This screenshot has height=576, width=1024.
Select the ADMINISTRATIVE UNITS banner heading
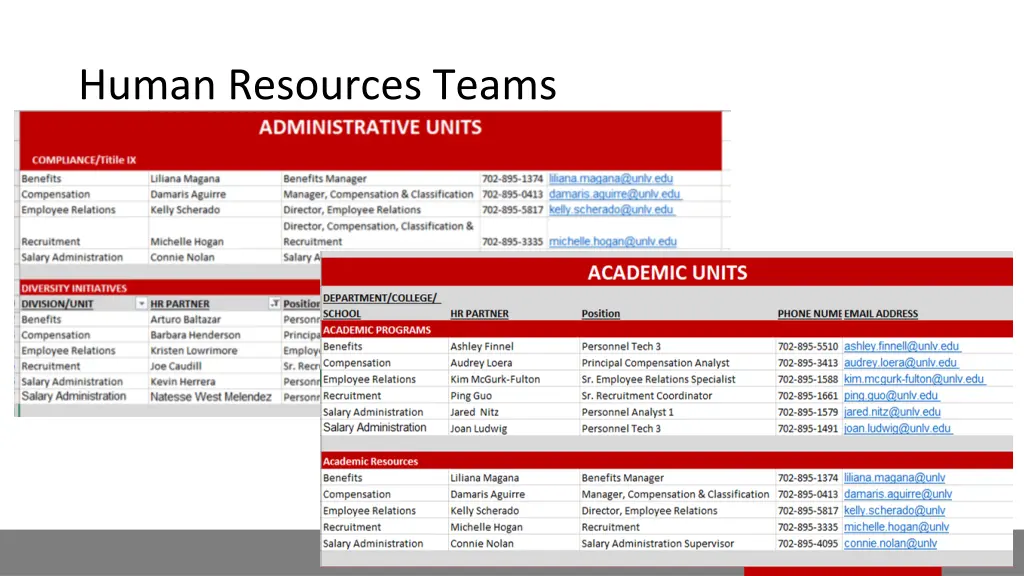coord(370,127)
